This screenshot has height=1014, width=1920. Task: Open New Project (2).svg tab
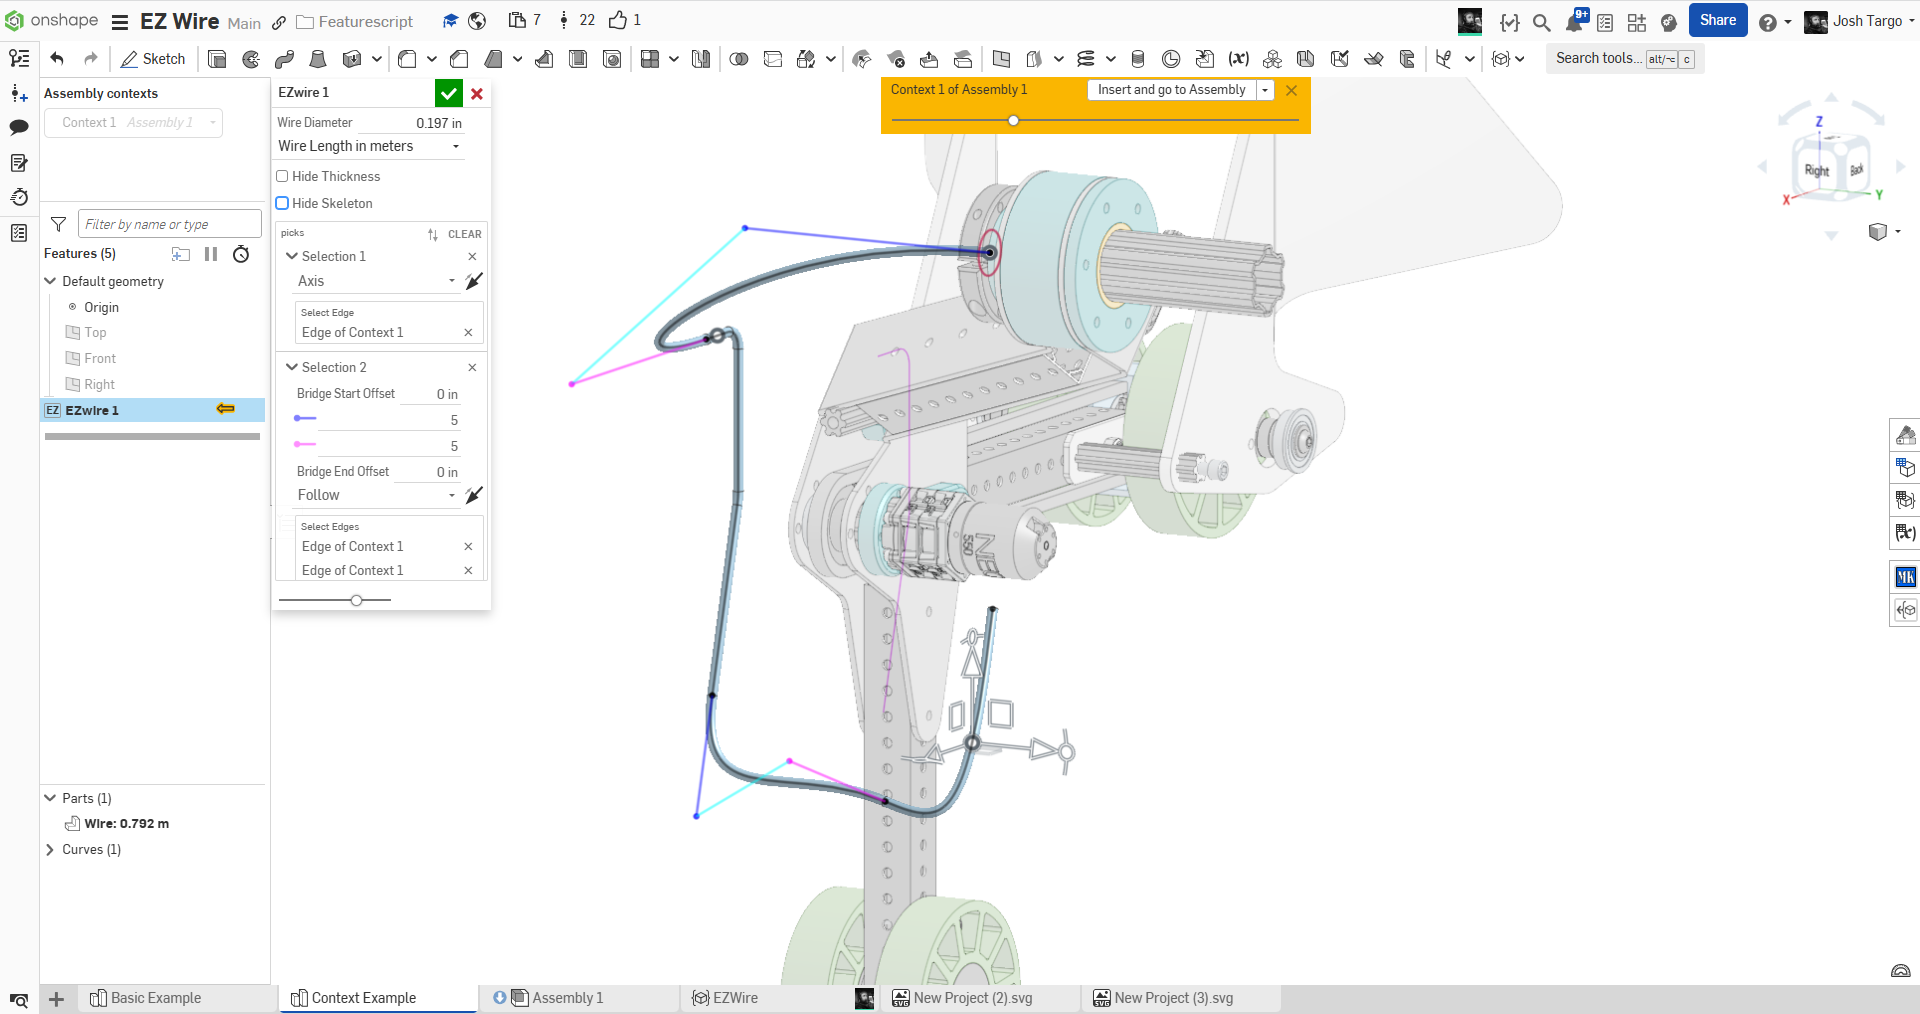tap(980, 998)
